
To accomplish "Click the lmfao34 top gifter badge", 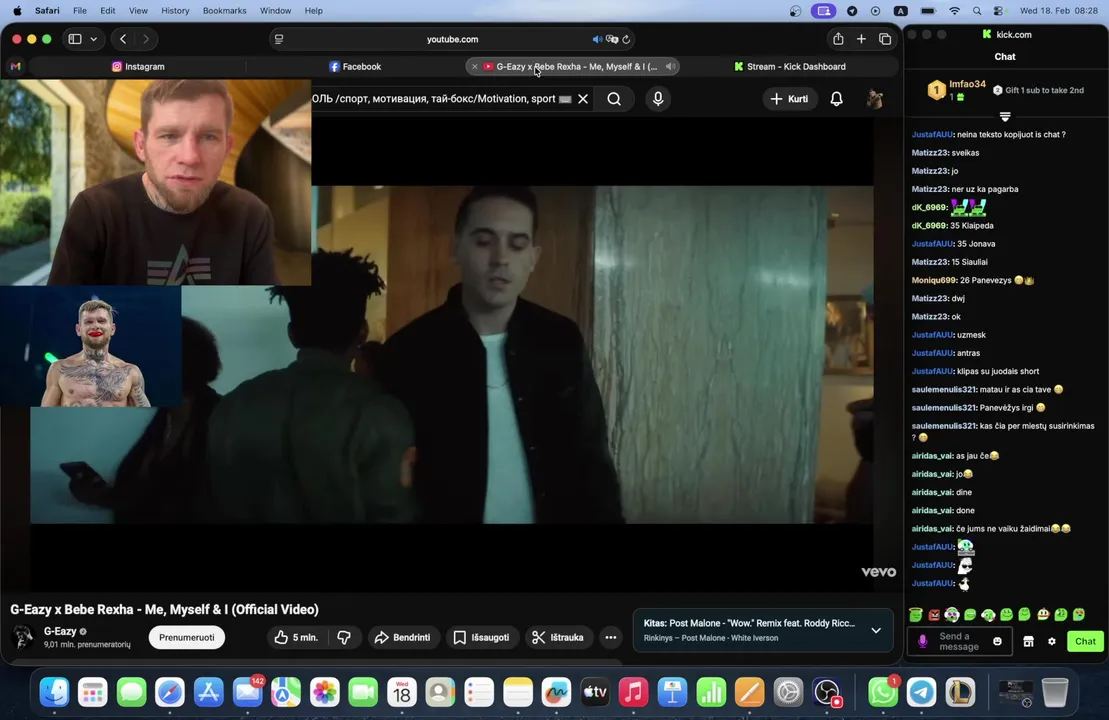I will click(x=936, y=90).
